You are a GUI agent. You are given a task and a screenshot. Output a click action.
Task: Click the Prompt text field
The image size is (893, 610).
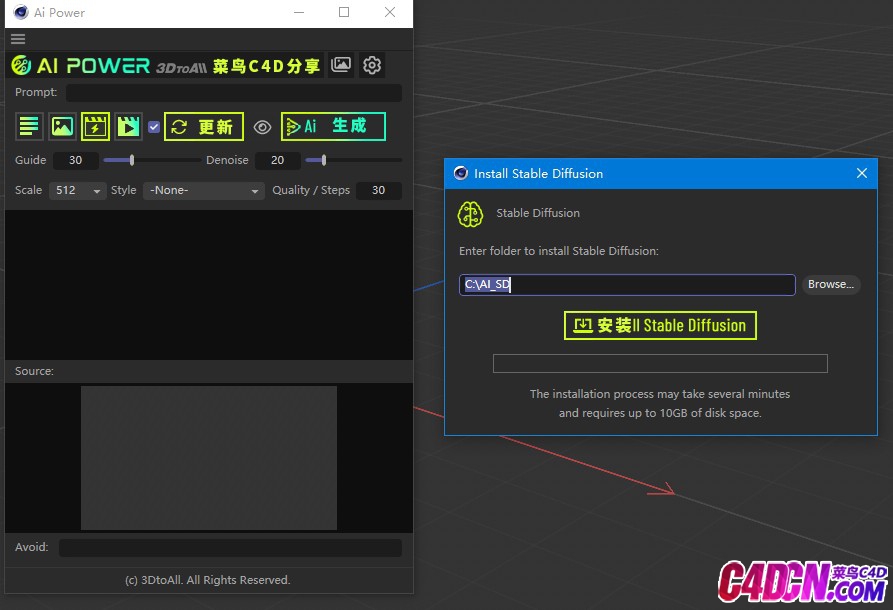coord(234,92)
